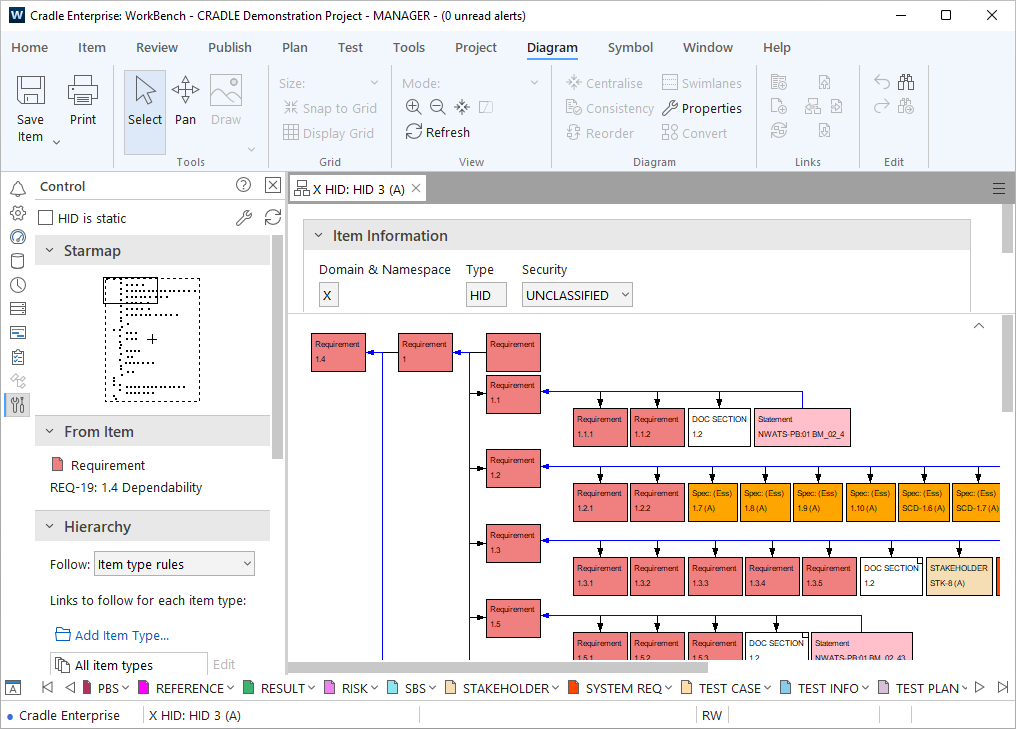This screenshot has width=1016, height=729.
Task: Close the X HID: HID 3 (A) tab
Action: click(x=416, y=189)
